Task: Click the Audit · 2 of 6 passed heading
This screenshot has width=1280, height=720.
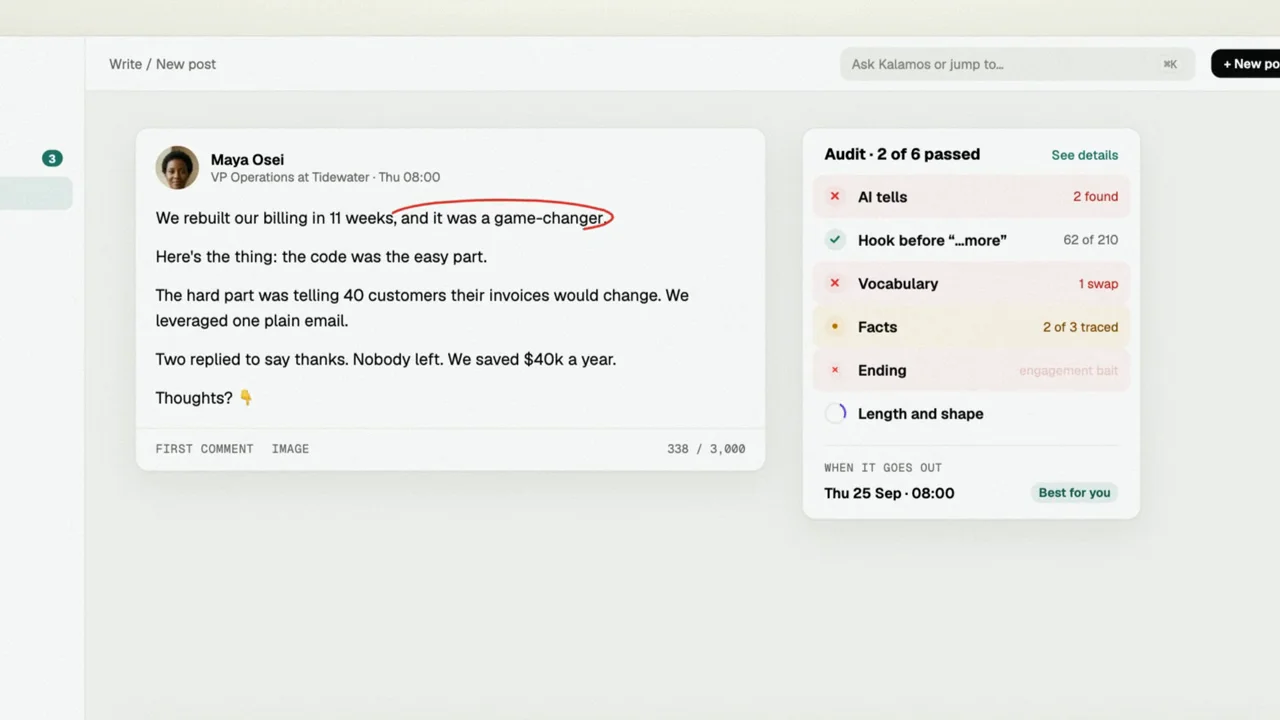Action: 902,154
